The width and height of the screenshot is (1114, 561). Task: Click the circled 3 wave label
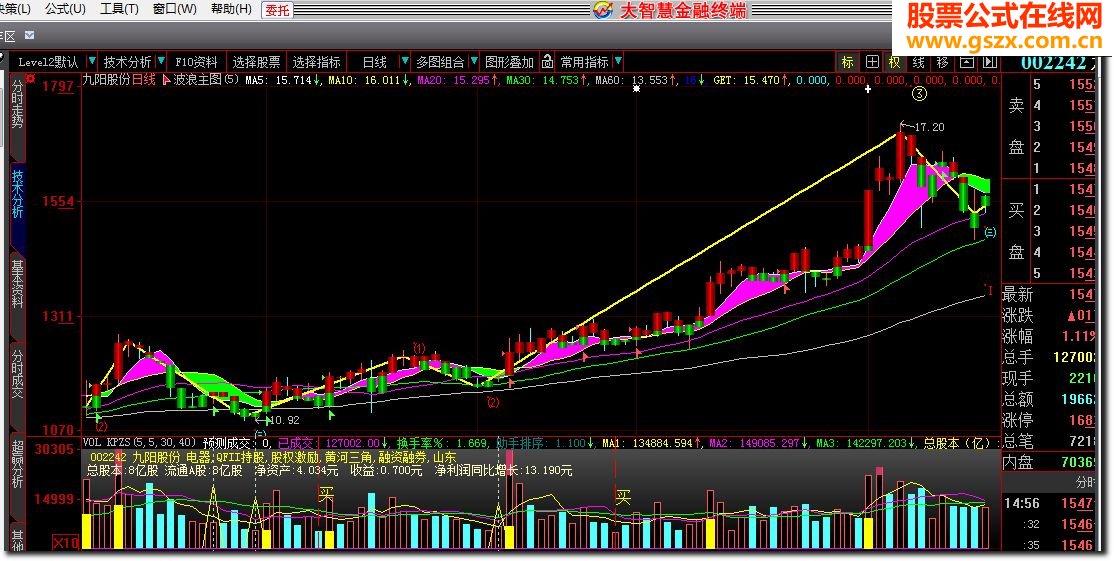click(x=919, y=94)
